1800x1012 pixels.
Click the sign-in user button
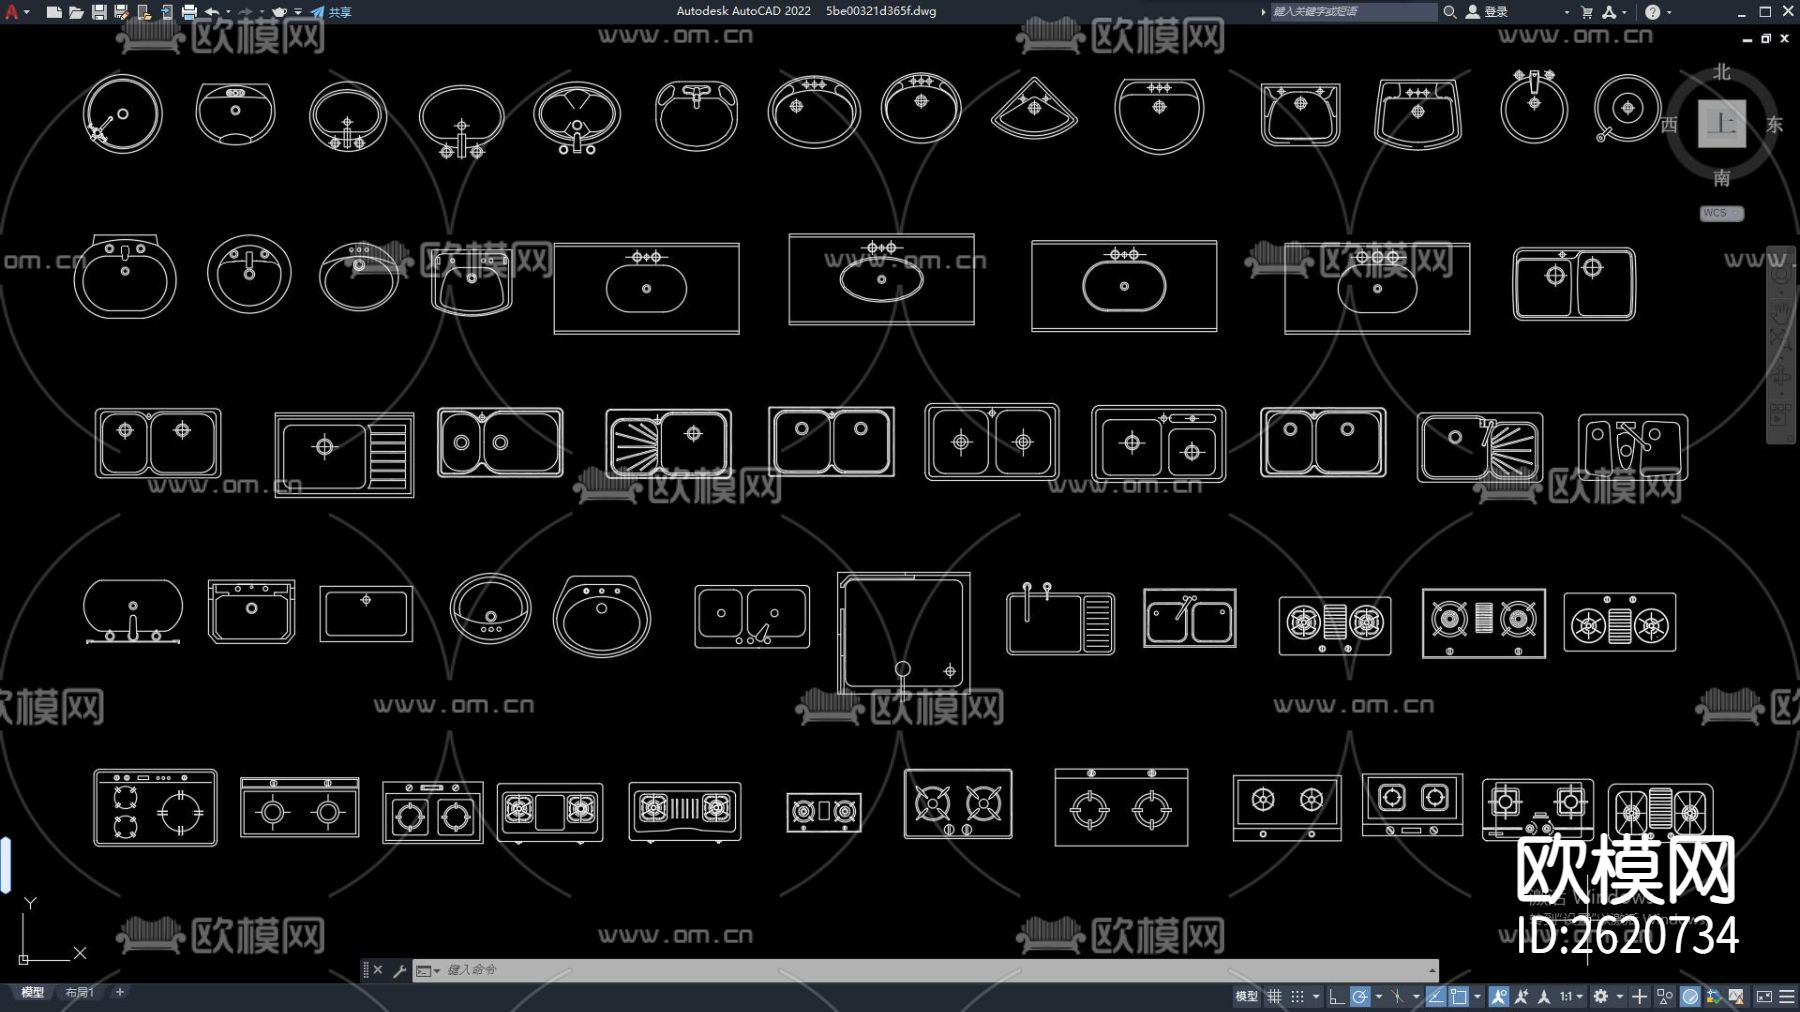point(1487,12)
